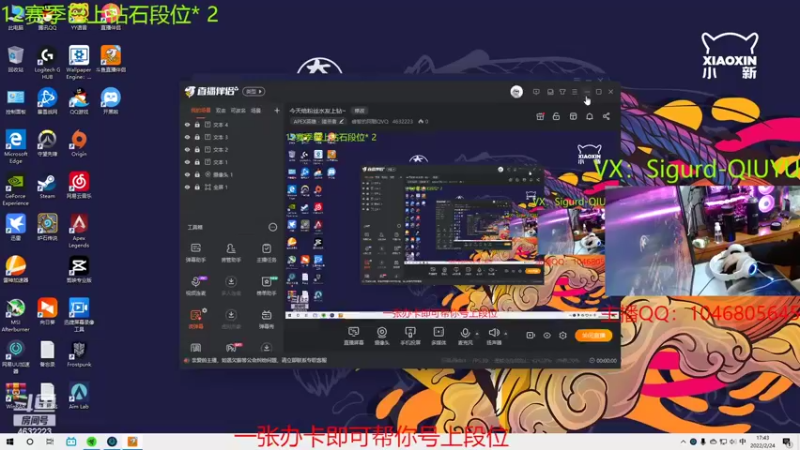The image size is (800, 450).
Task: Mute the 扬声器 speaker
Action: (x=493, y=336)
